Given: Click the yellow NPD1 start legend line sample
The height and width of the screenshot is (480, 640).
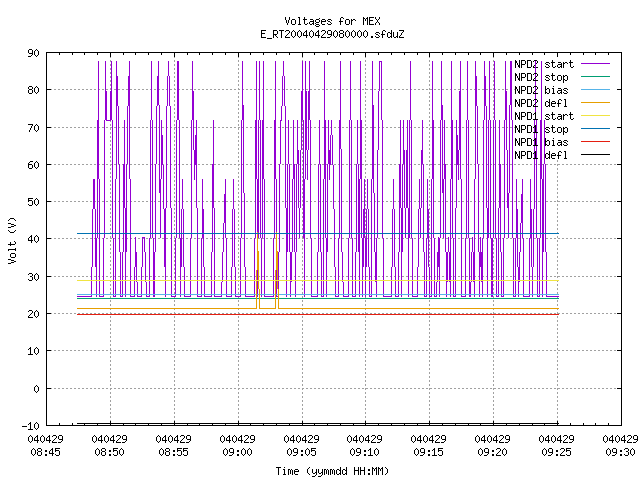Looking at the screenshot, I should (595, 116).
